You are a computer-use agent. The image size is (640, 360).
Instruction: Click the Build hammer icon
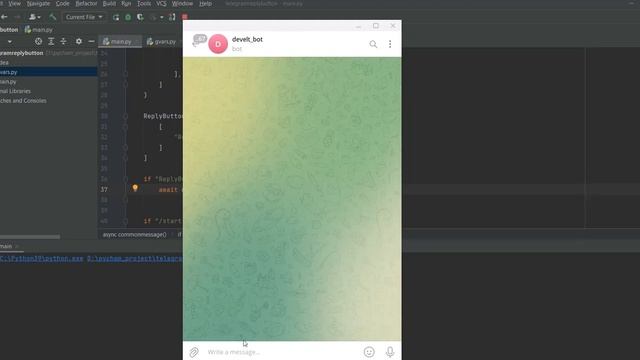click(x=53, y=17)
